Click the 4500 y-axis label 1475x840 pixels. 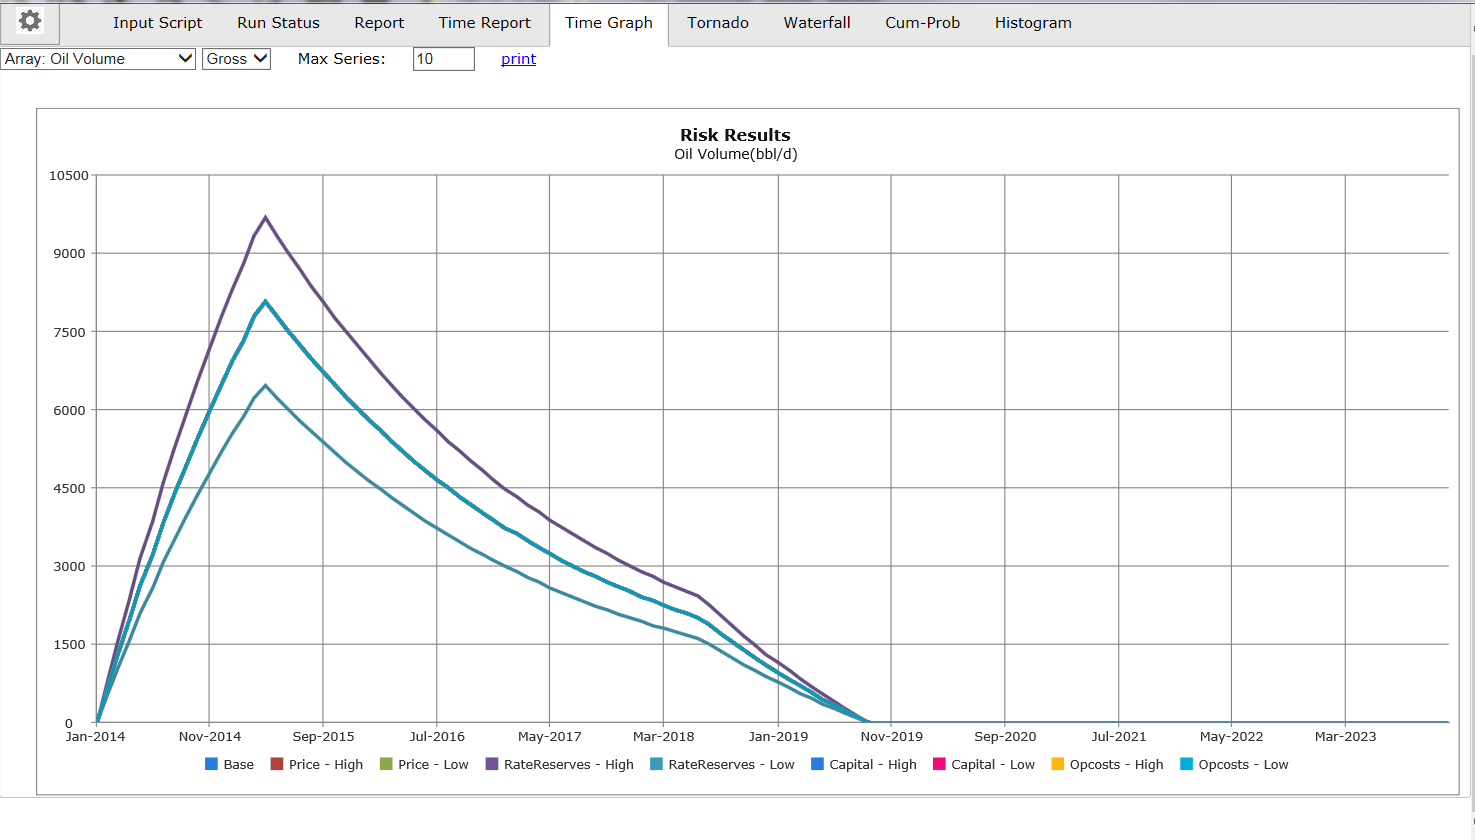click(69, 488)
